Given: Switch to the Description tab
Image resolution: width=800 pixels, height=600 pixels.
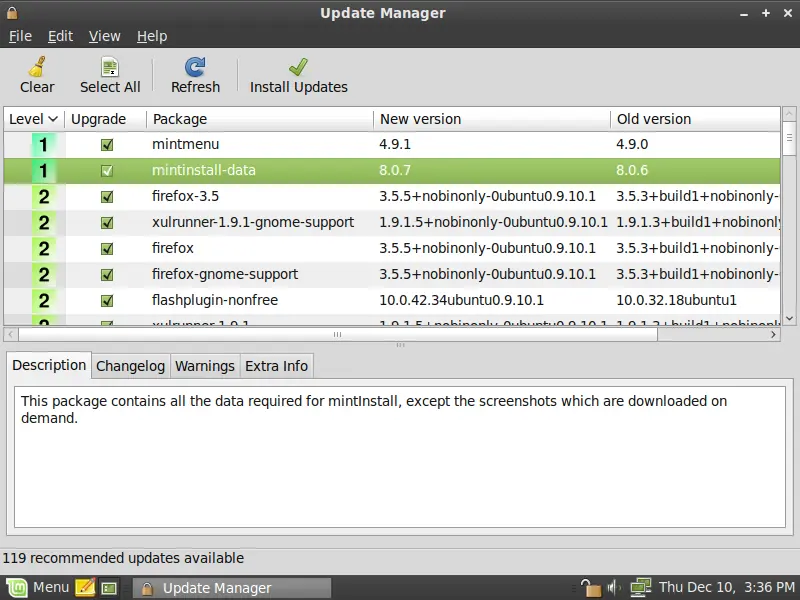Looking at the screenshot, I should [x=49, y=365].
